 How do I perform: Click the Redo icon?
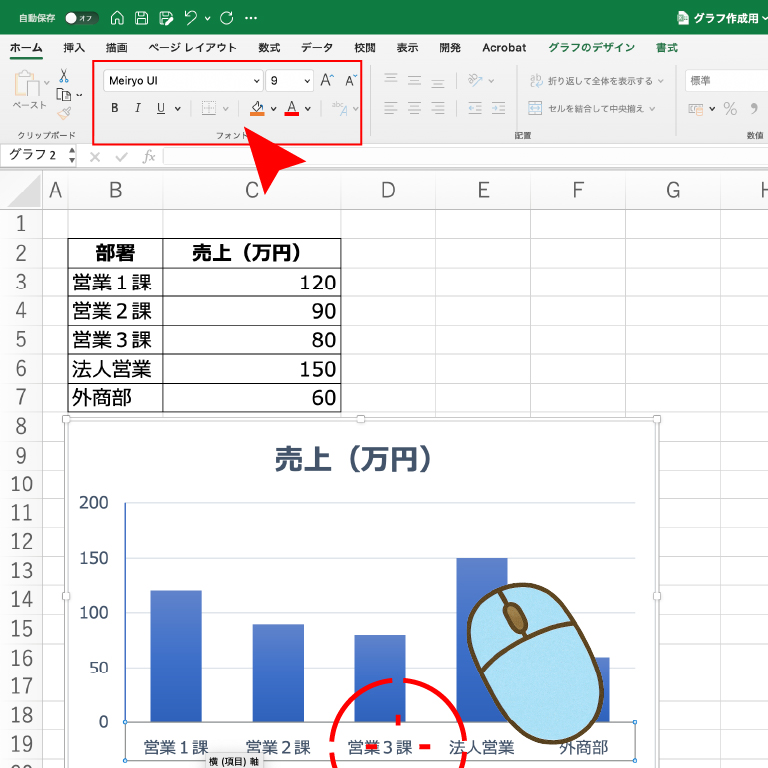pos(226,18)
